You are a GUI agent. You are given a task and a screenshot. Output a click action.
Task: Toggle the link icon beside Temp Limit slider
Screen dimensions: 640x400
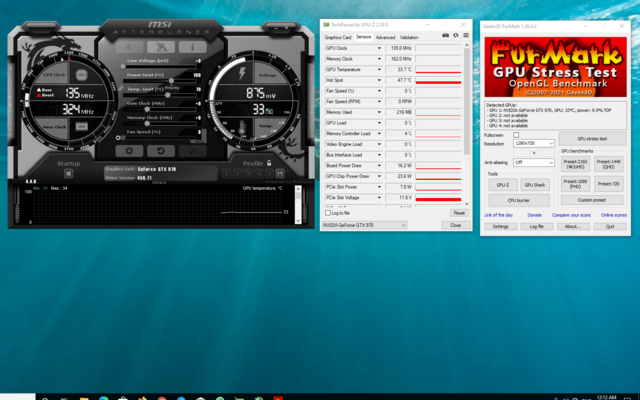click(x=121, y=88)
